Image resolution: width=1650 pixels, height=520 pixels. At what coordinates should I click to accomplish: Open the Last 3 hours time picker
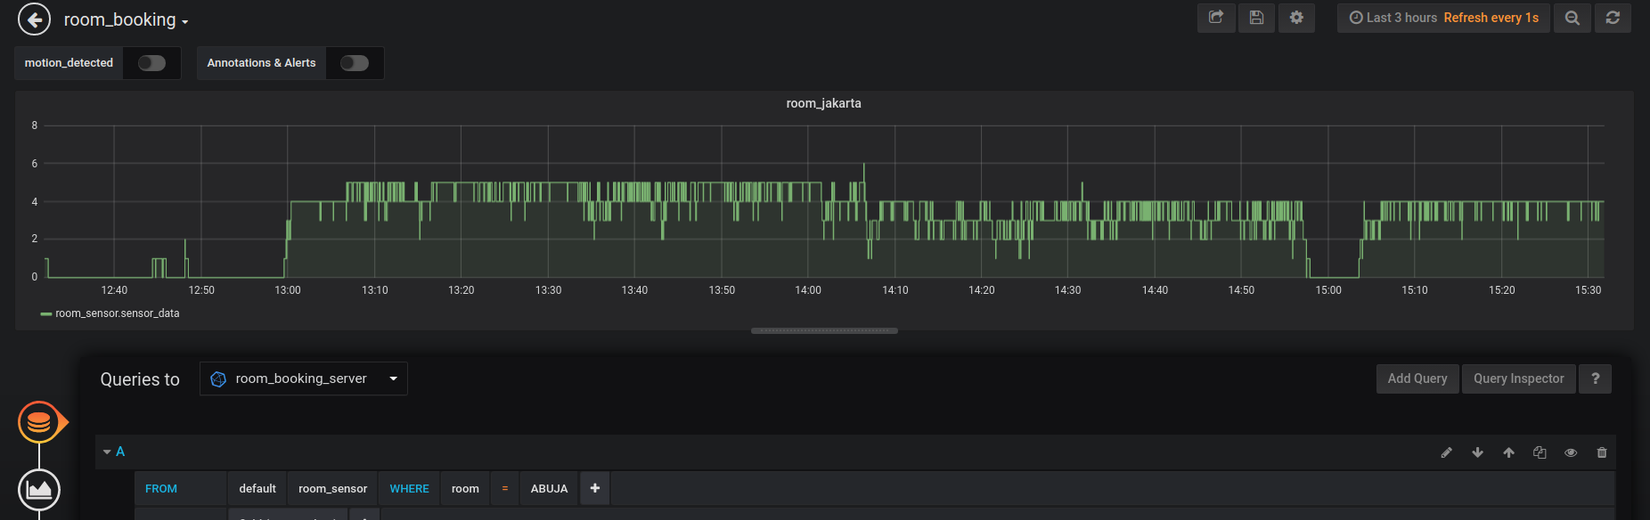click(1392, 18)
